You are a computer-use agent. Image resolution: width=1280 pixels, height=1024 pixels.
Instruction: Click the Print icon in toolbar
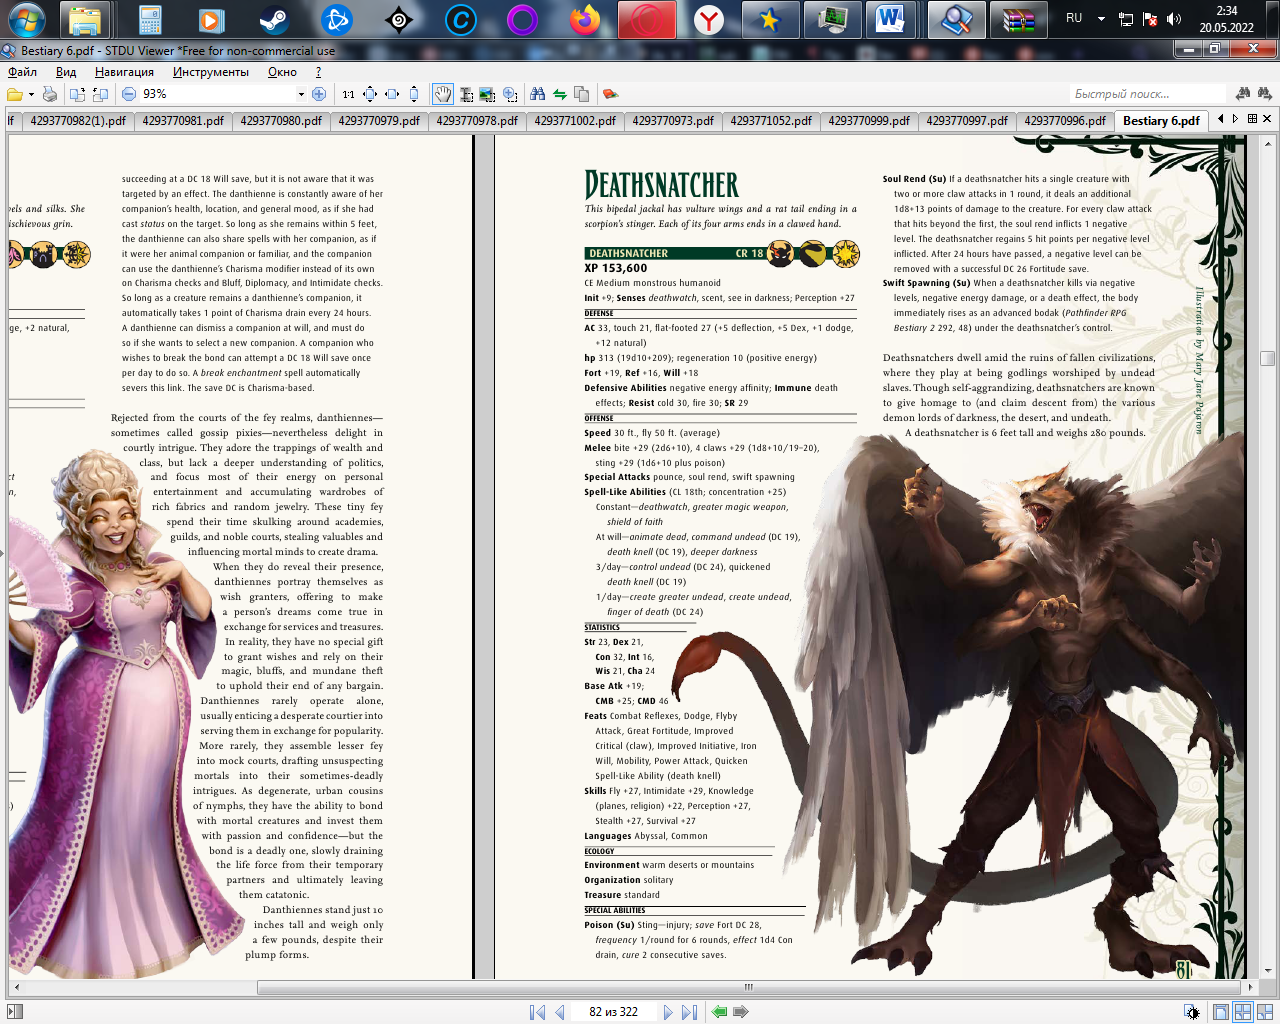[x=50, y=94]
